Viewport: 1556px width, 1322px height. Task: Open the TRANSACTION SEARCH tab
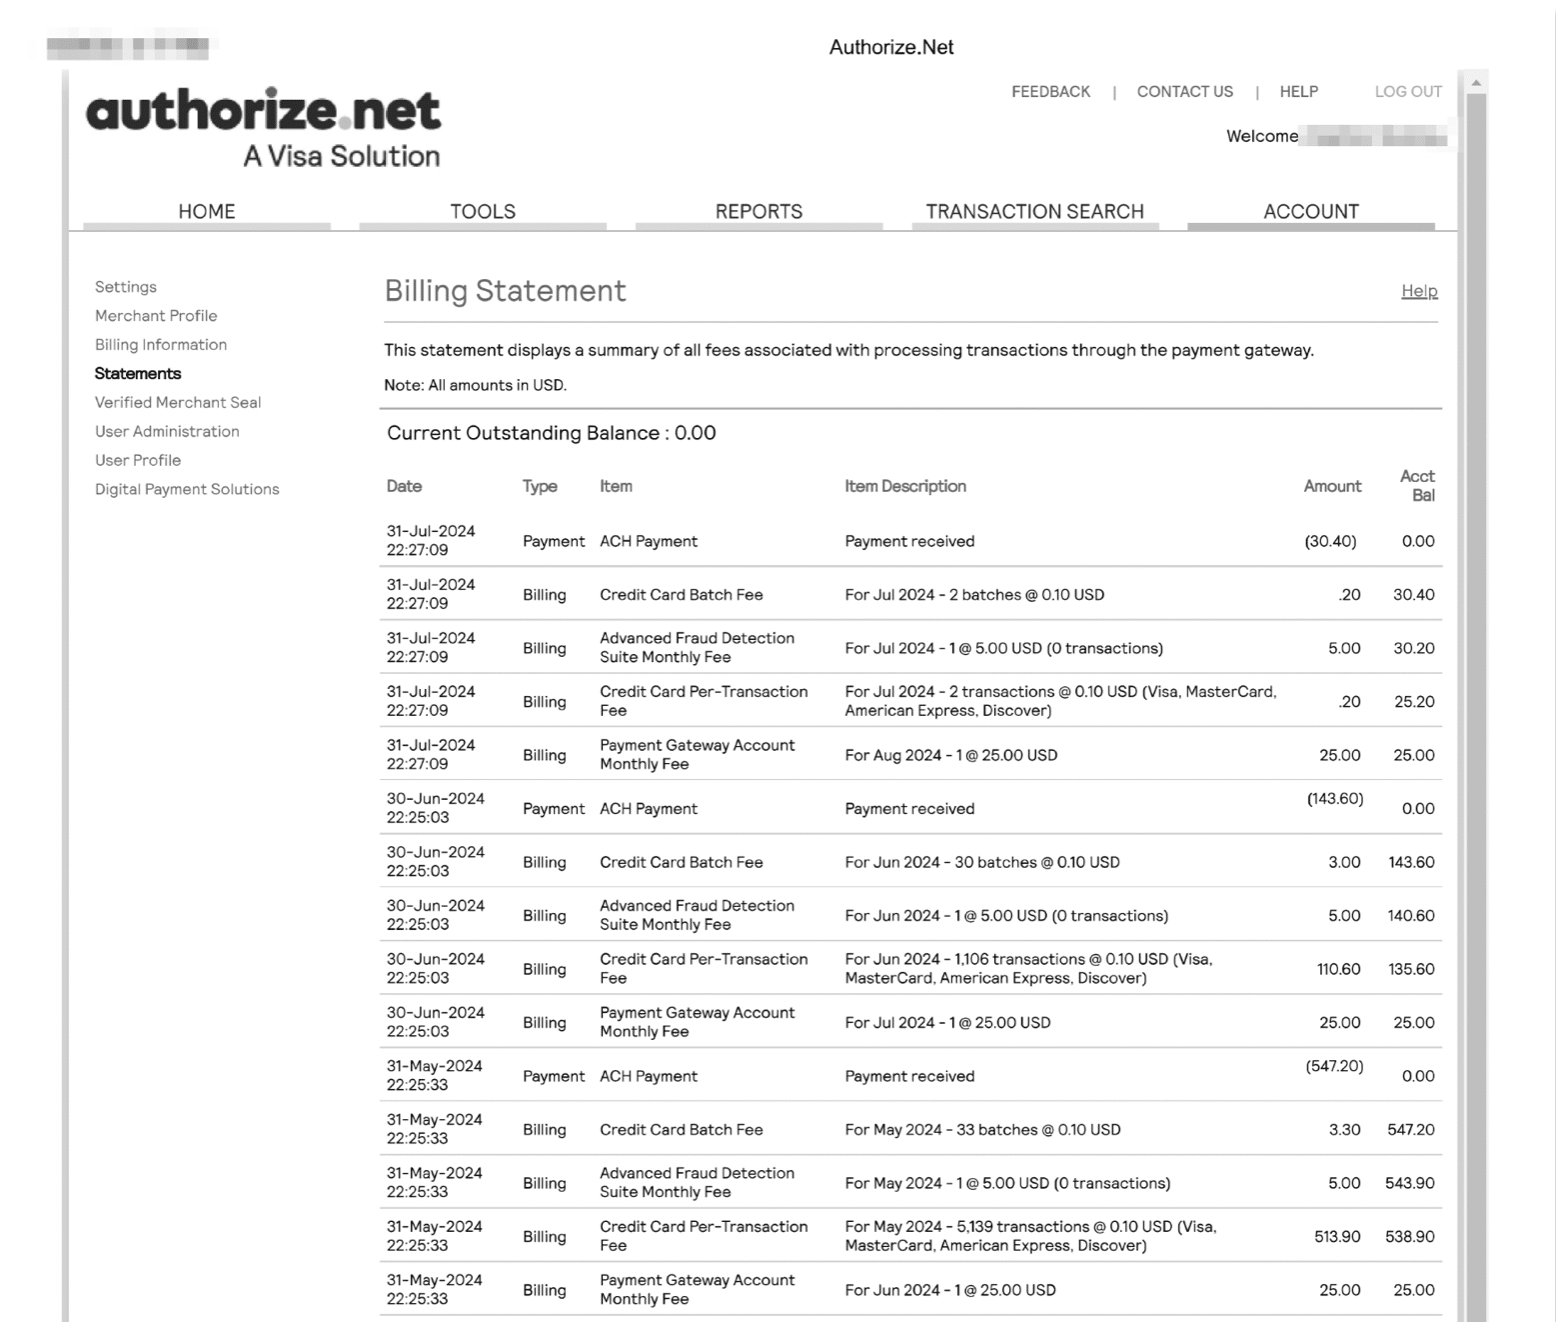1034,211
